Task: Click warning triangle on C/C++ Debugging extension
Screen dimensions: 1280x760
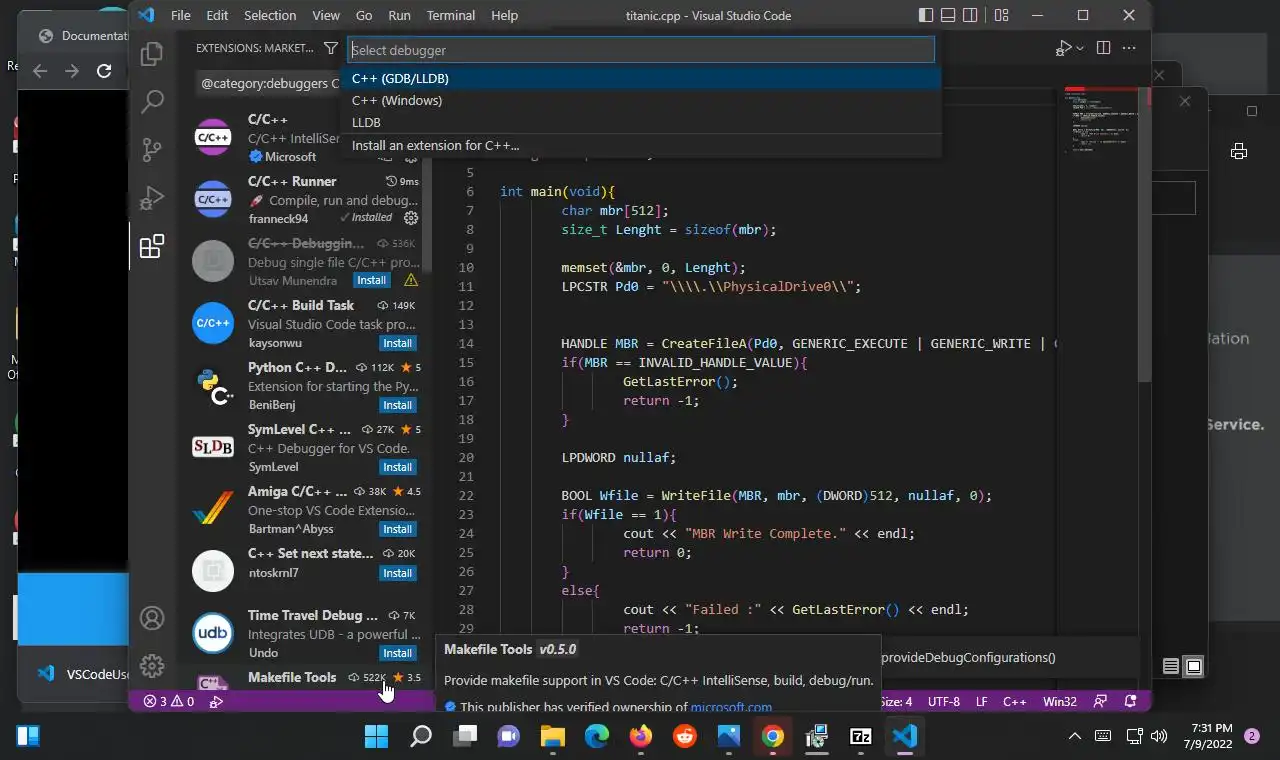Action: [x=410, y=281]
